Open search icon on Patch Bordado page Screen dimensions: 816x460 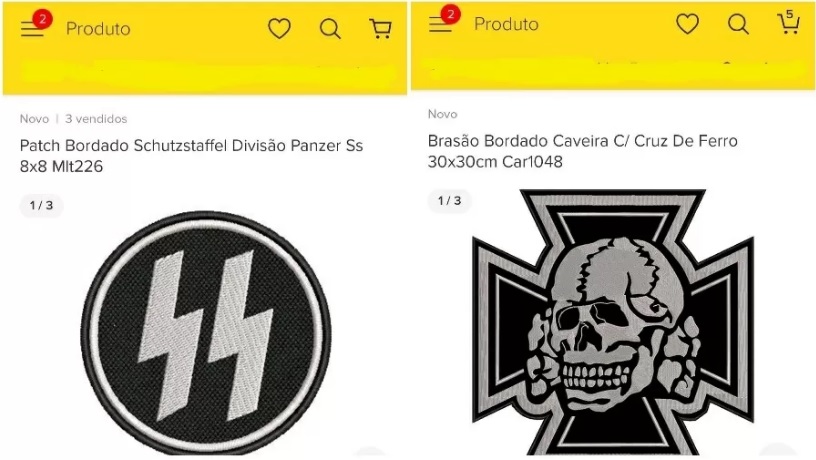point(330,29)
